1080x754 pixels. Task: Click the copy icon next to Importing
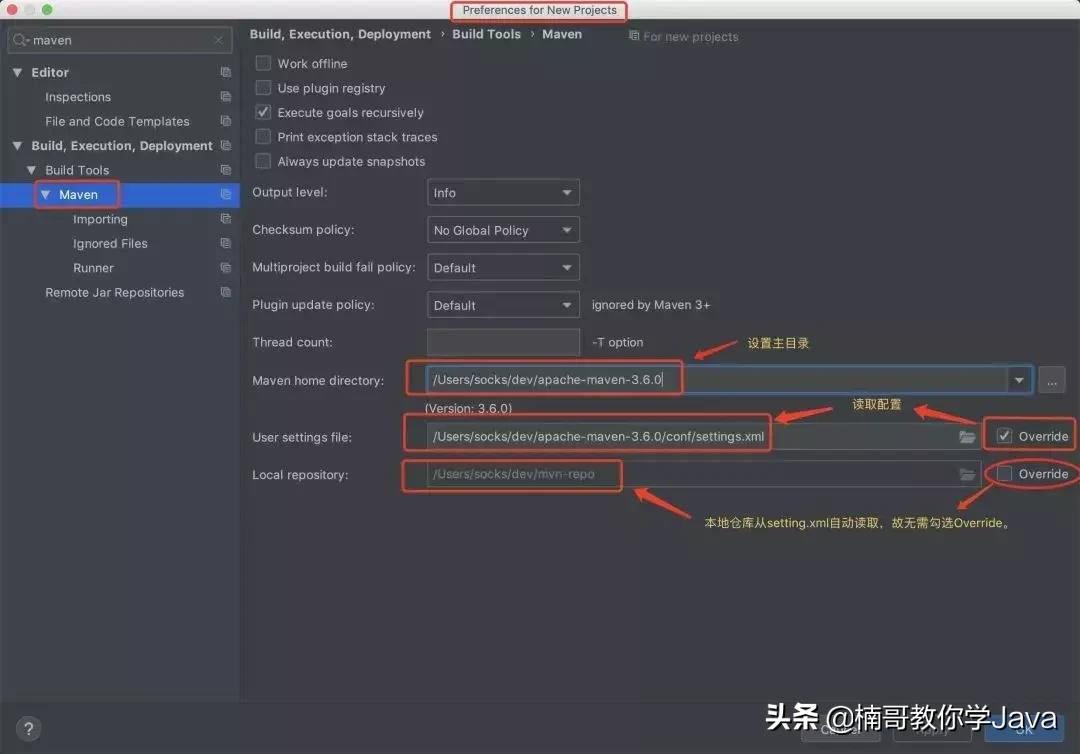click(x=226, y=219)
